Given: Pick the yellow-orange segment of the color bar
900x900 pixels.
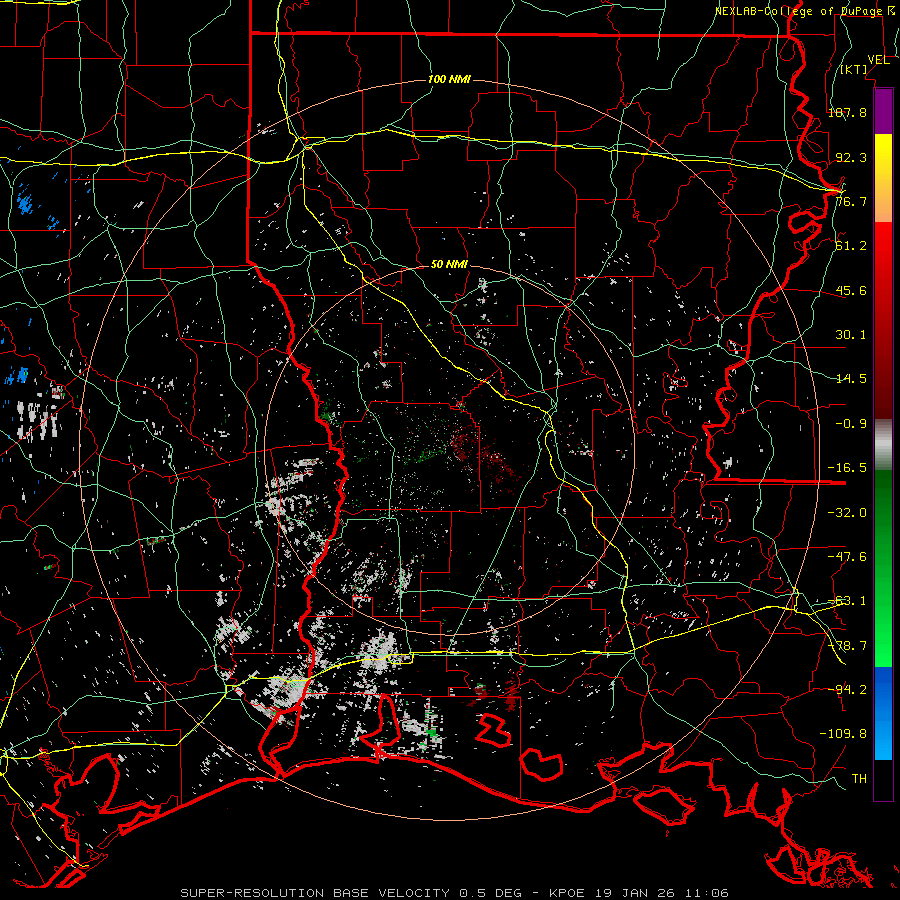Looking at the screenshot, I should tap(883, 178).
